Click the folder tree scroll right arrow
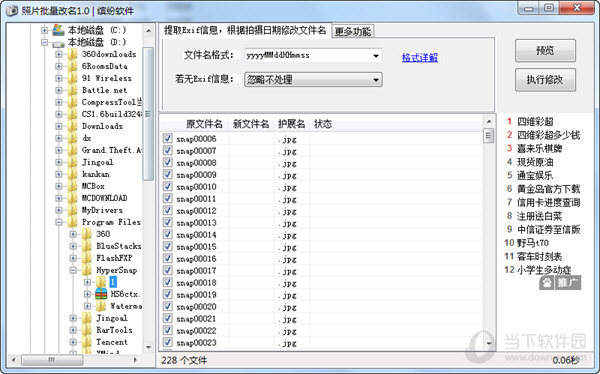This screenshot has width=600, height=374. [135, 360]
